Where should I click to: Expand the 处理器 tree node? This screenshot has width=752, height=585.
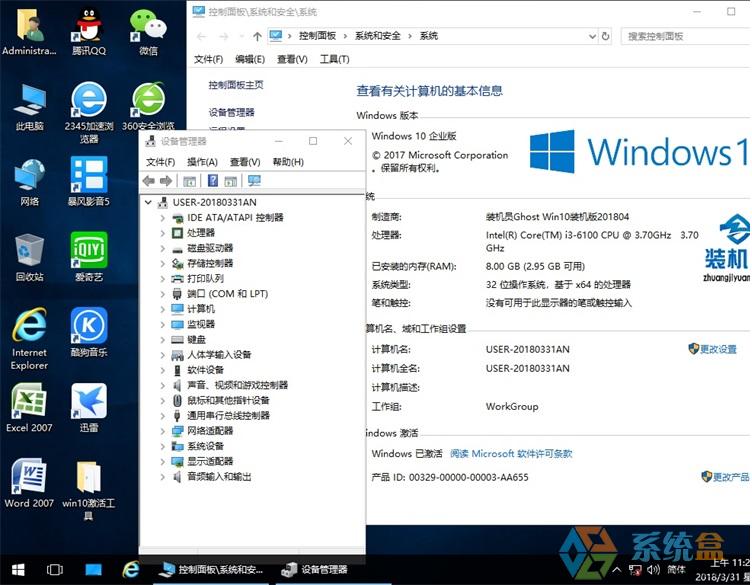pos(163,233)
